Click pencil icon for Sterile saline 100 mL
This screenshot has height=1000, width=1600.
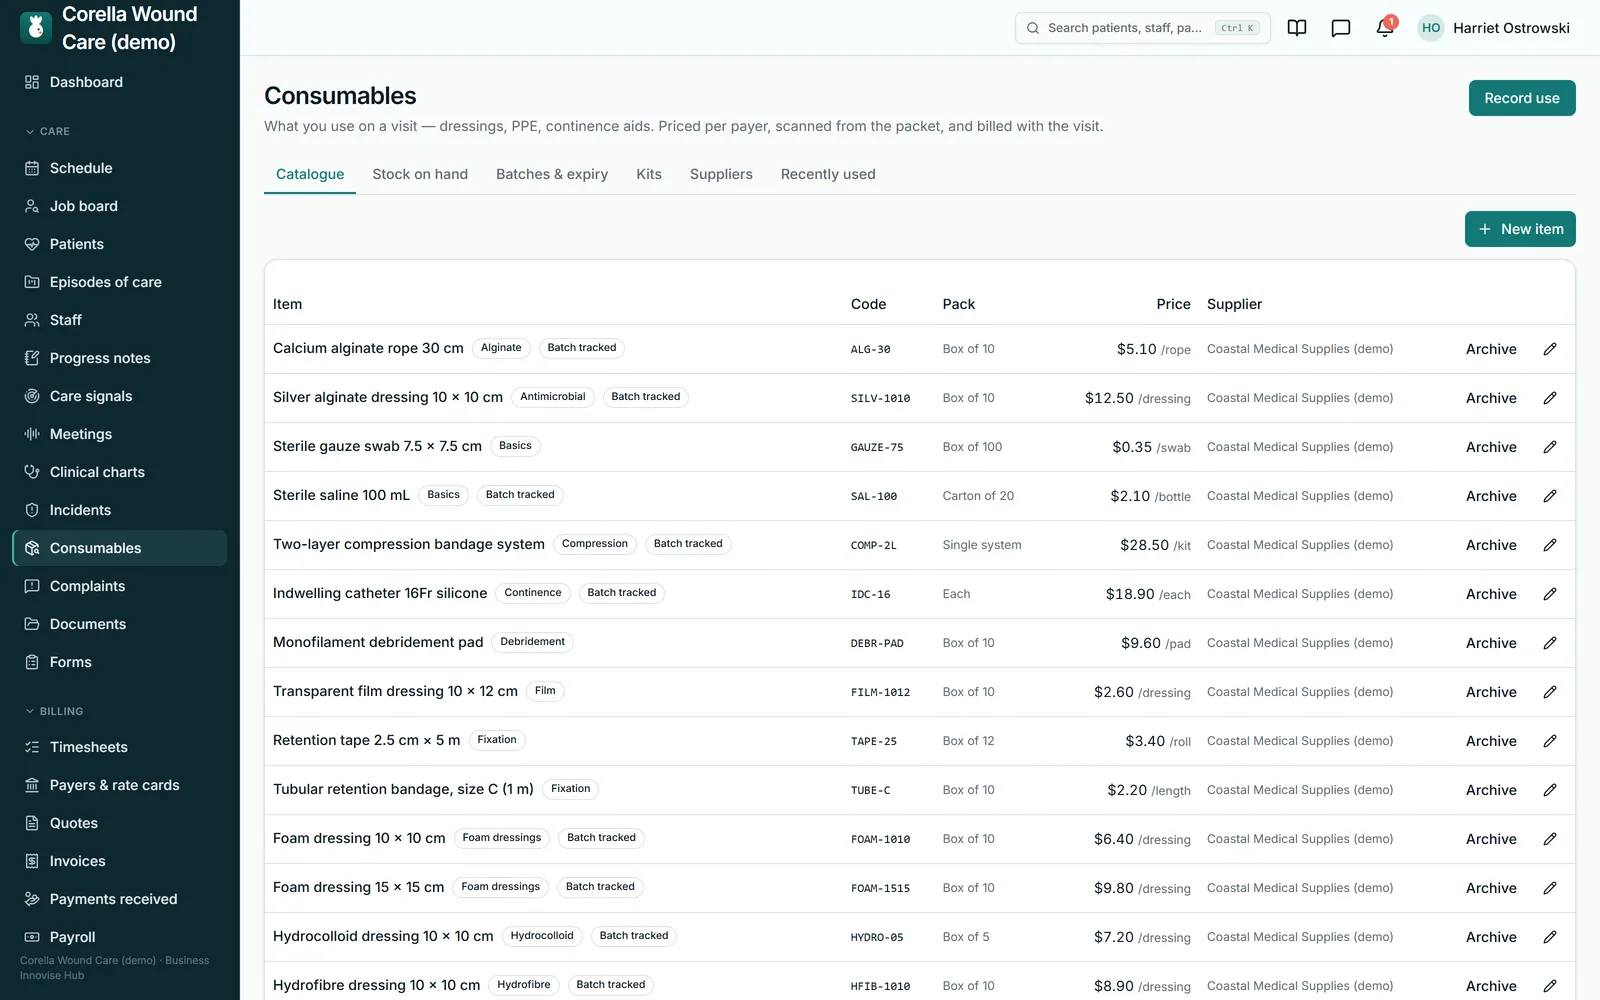pos(1550,496)
